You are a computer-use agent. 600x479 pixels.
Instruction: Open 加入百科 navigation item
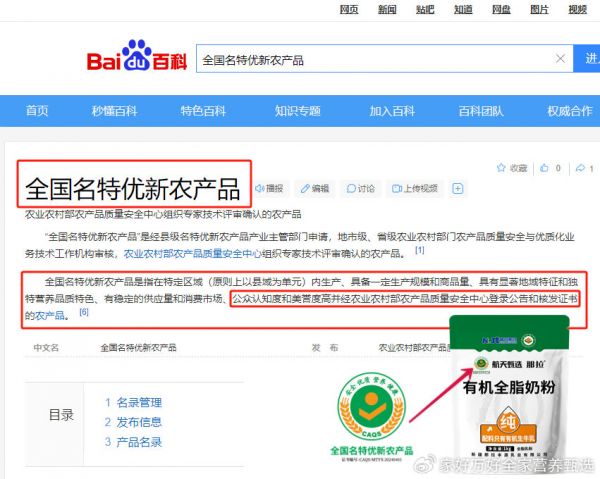pyautogui.click(x=392, y=111)
